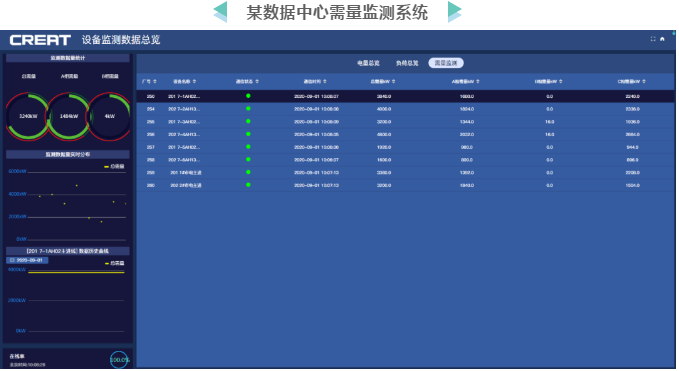Image resolution: width=679 pixels, height=371 pixels.
Task: Click the CREAT logo
Action: [x=40, y=40]
